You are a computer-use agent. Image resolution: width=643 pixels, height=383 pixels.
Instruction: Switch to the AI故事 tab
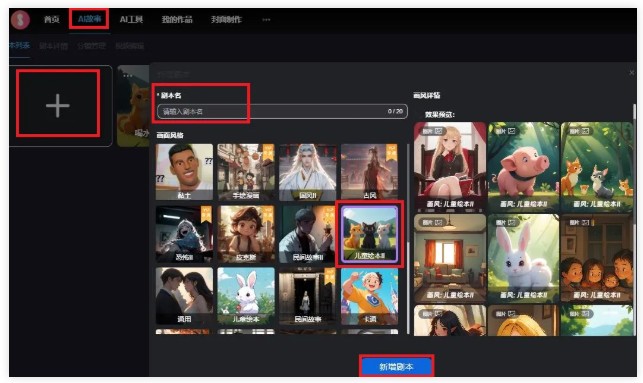pyautogui.click(x=89, y=19)
